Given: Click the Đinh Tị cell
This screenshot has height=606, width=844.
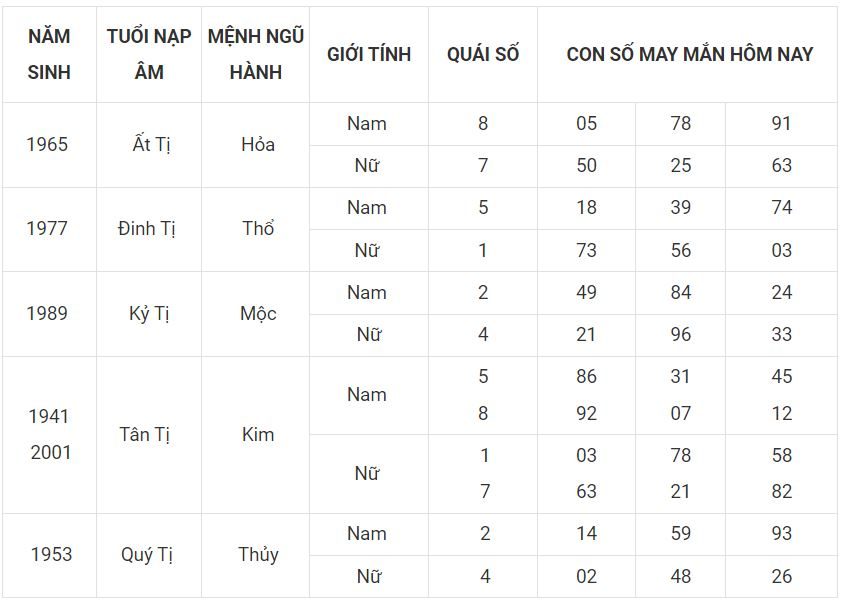Looking at the screenshot, I should click(149, 229).
